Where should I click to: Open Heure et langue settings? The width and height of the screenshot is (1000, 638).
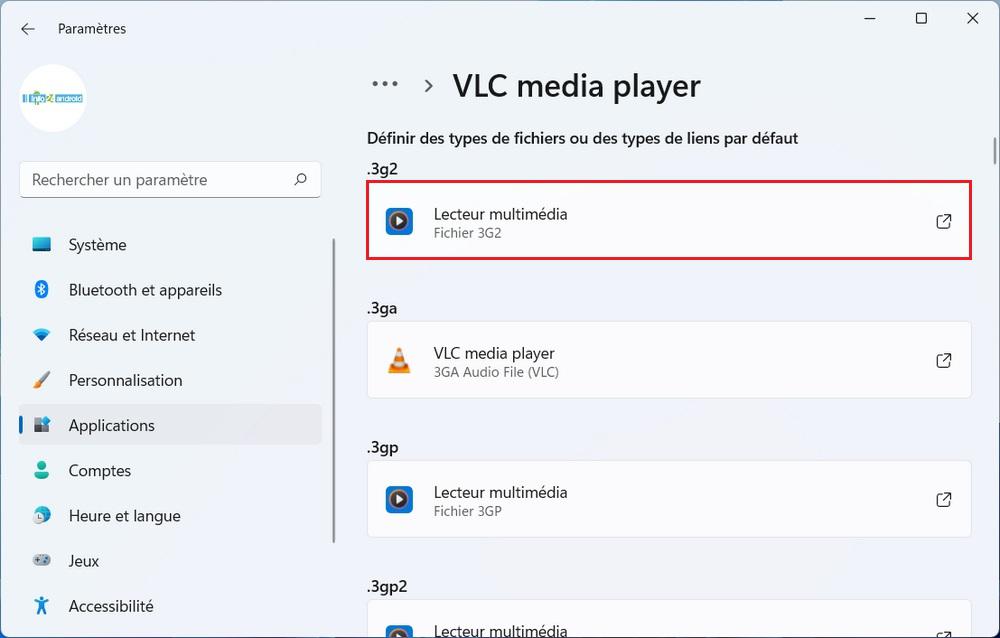pyautogui.click(x=170, y=516)
